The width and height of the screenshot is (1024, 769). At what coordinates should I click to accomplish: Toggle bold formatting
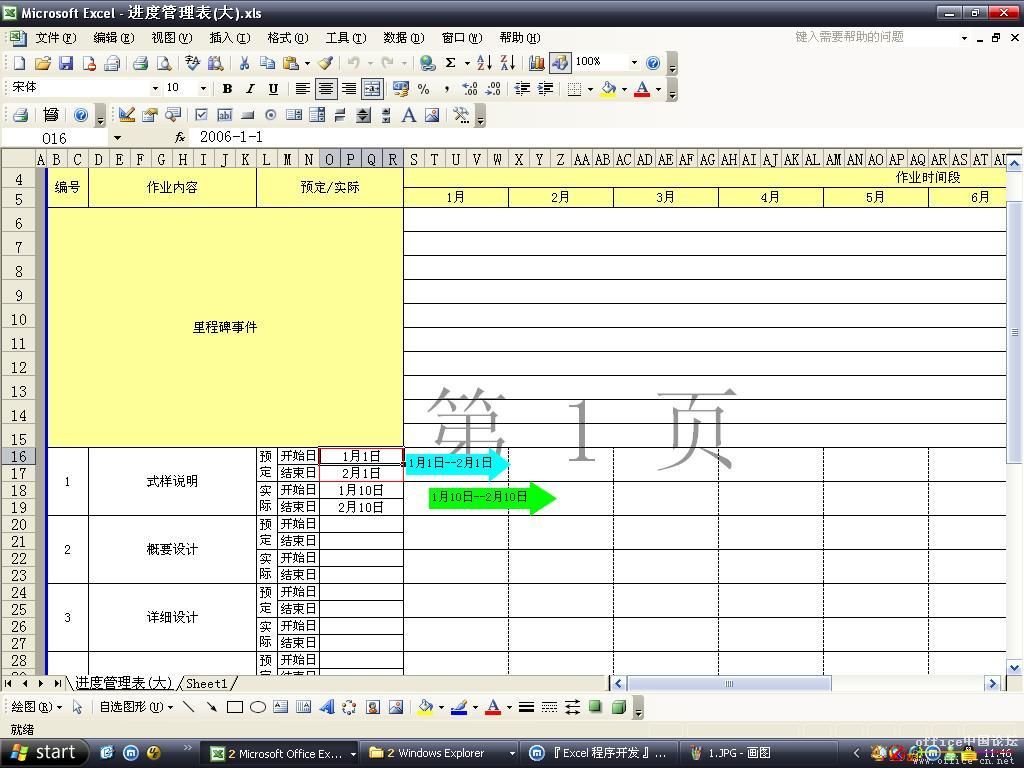(x=227, y=89)
